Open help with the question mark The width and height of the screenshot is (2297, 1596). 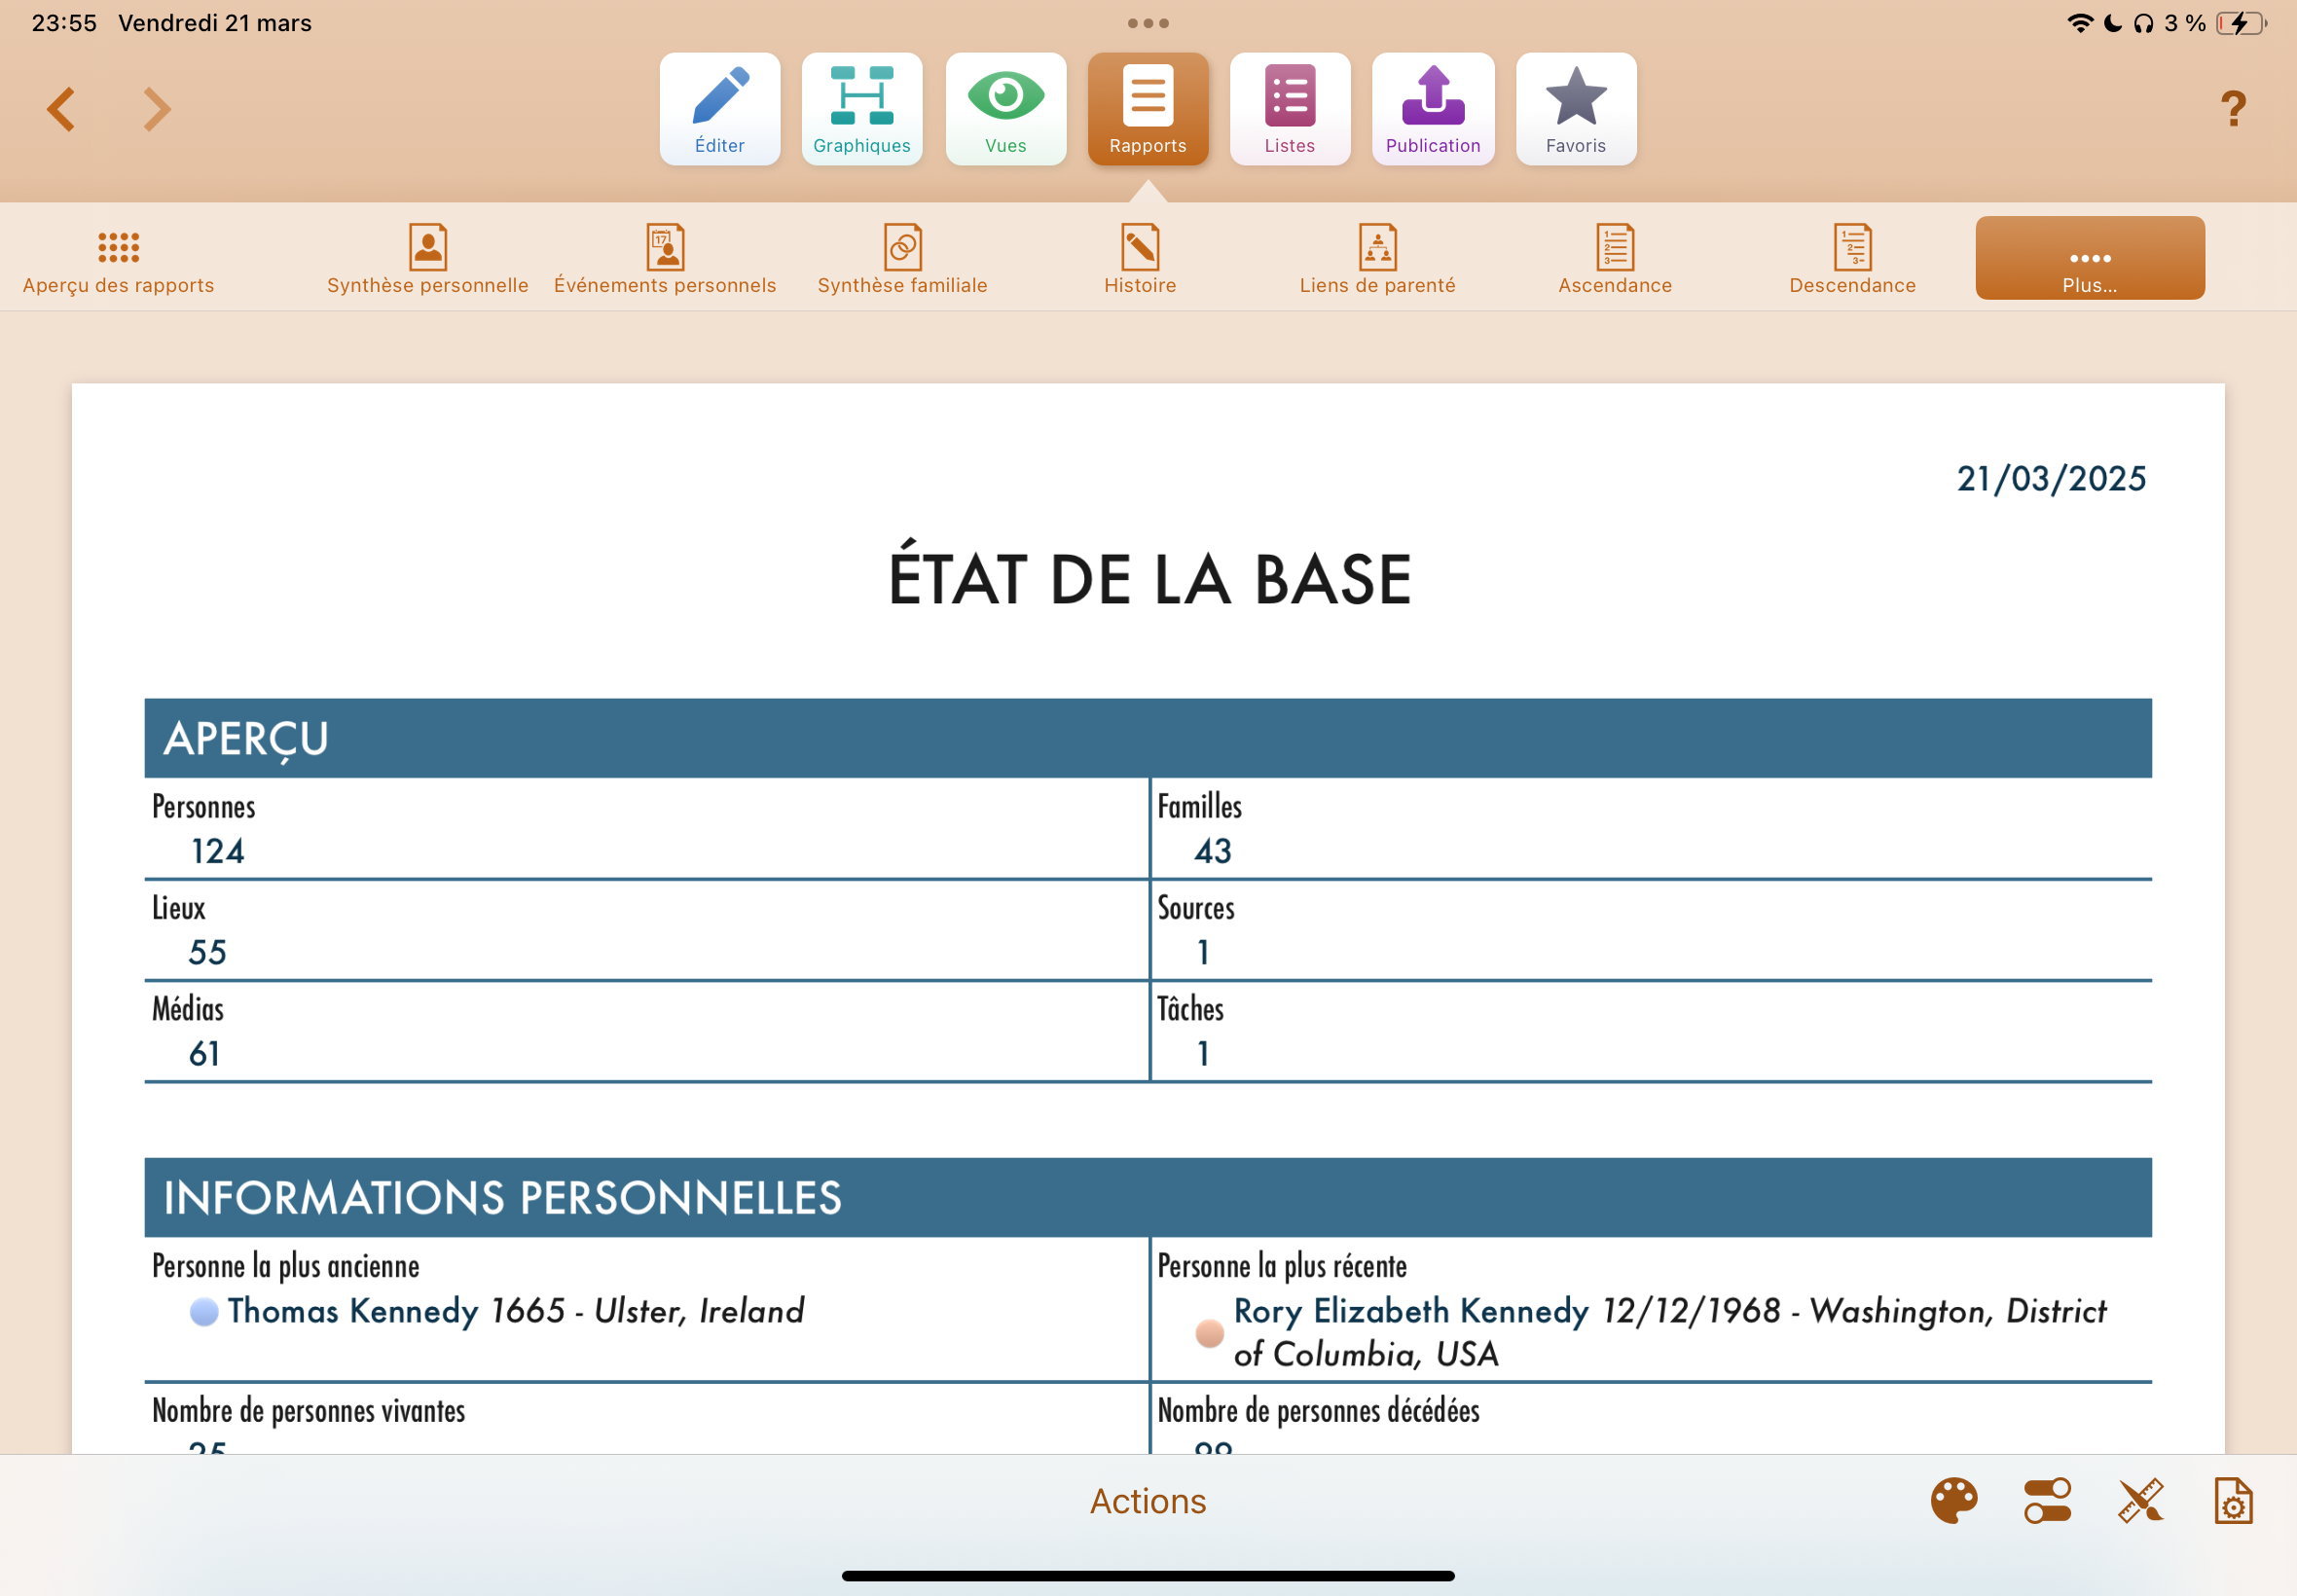(x=2233, y=108)
